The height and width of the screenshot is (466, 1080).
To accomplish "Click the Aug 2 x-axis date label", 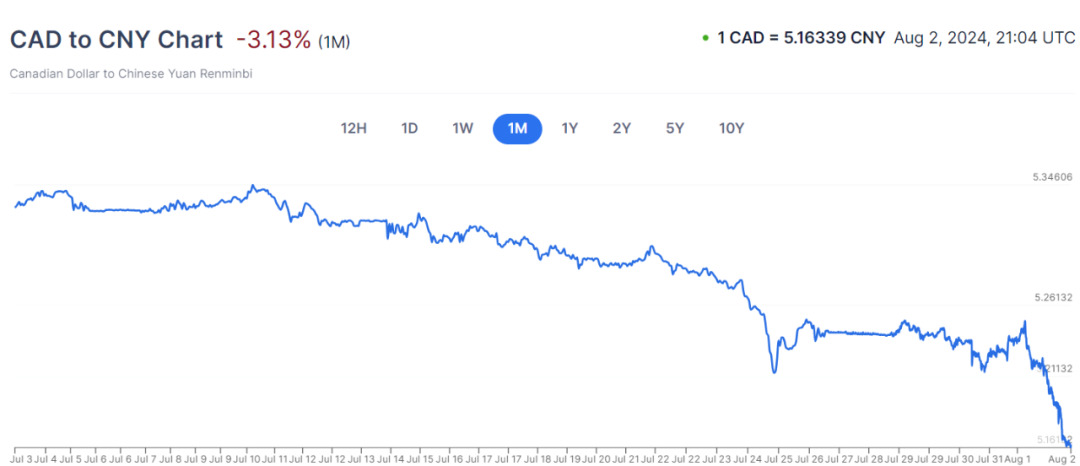I will (1060, 459).
